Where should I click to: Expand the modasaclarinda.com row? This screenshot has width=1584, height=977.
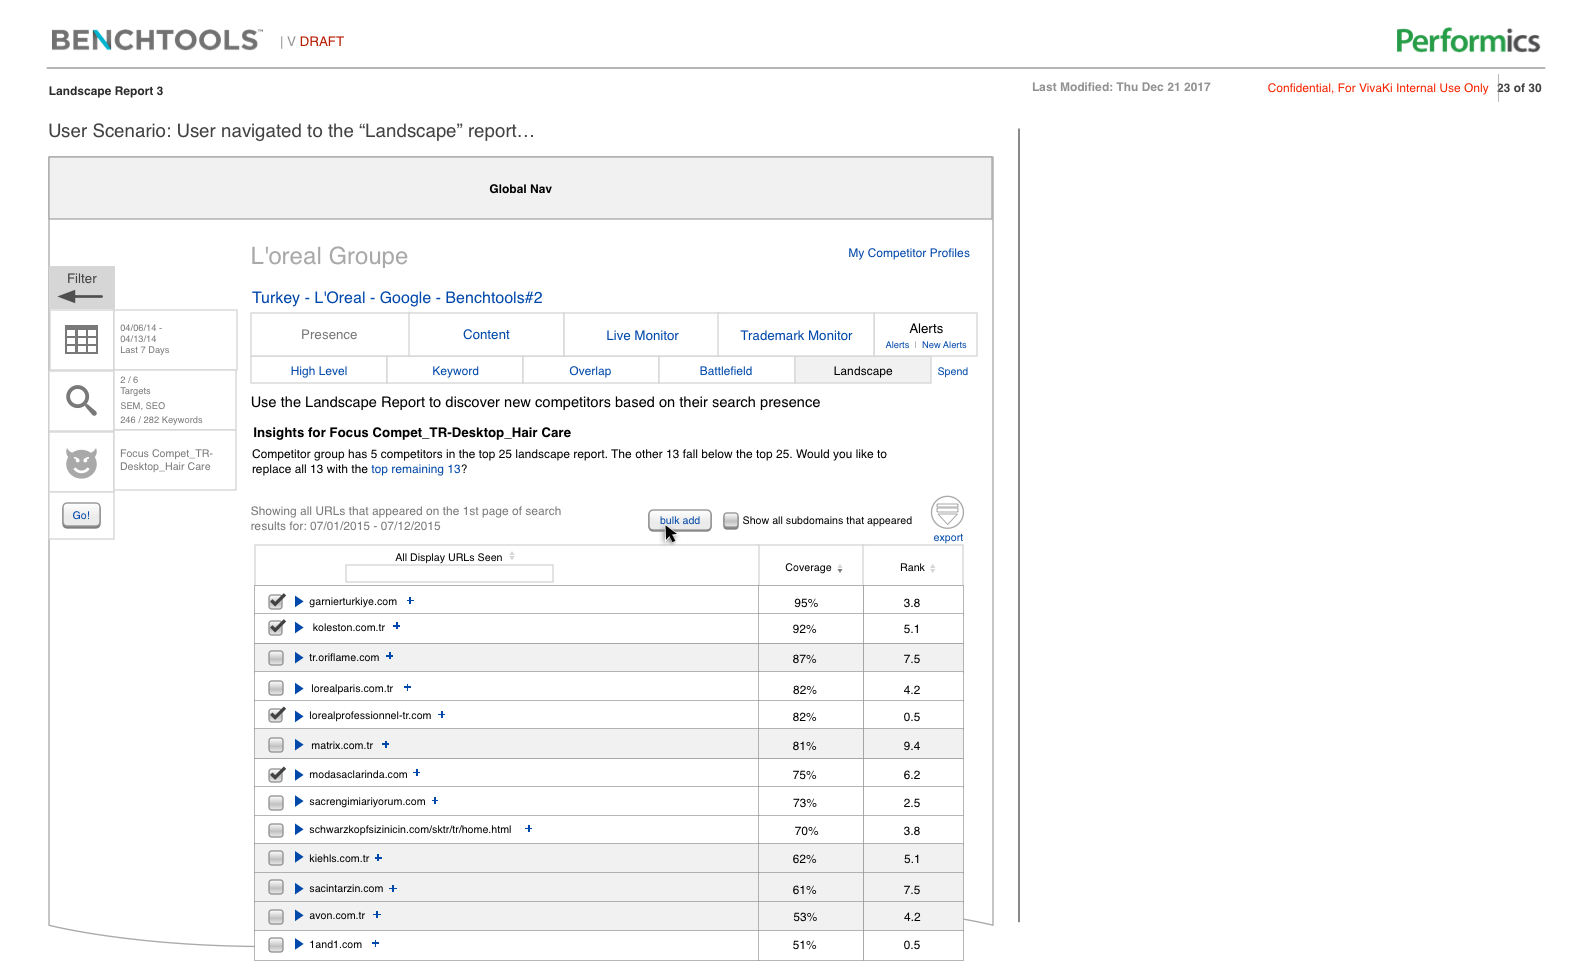click(298, 775)
